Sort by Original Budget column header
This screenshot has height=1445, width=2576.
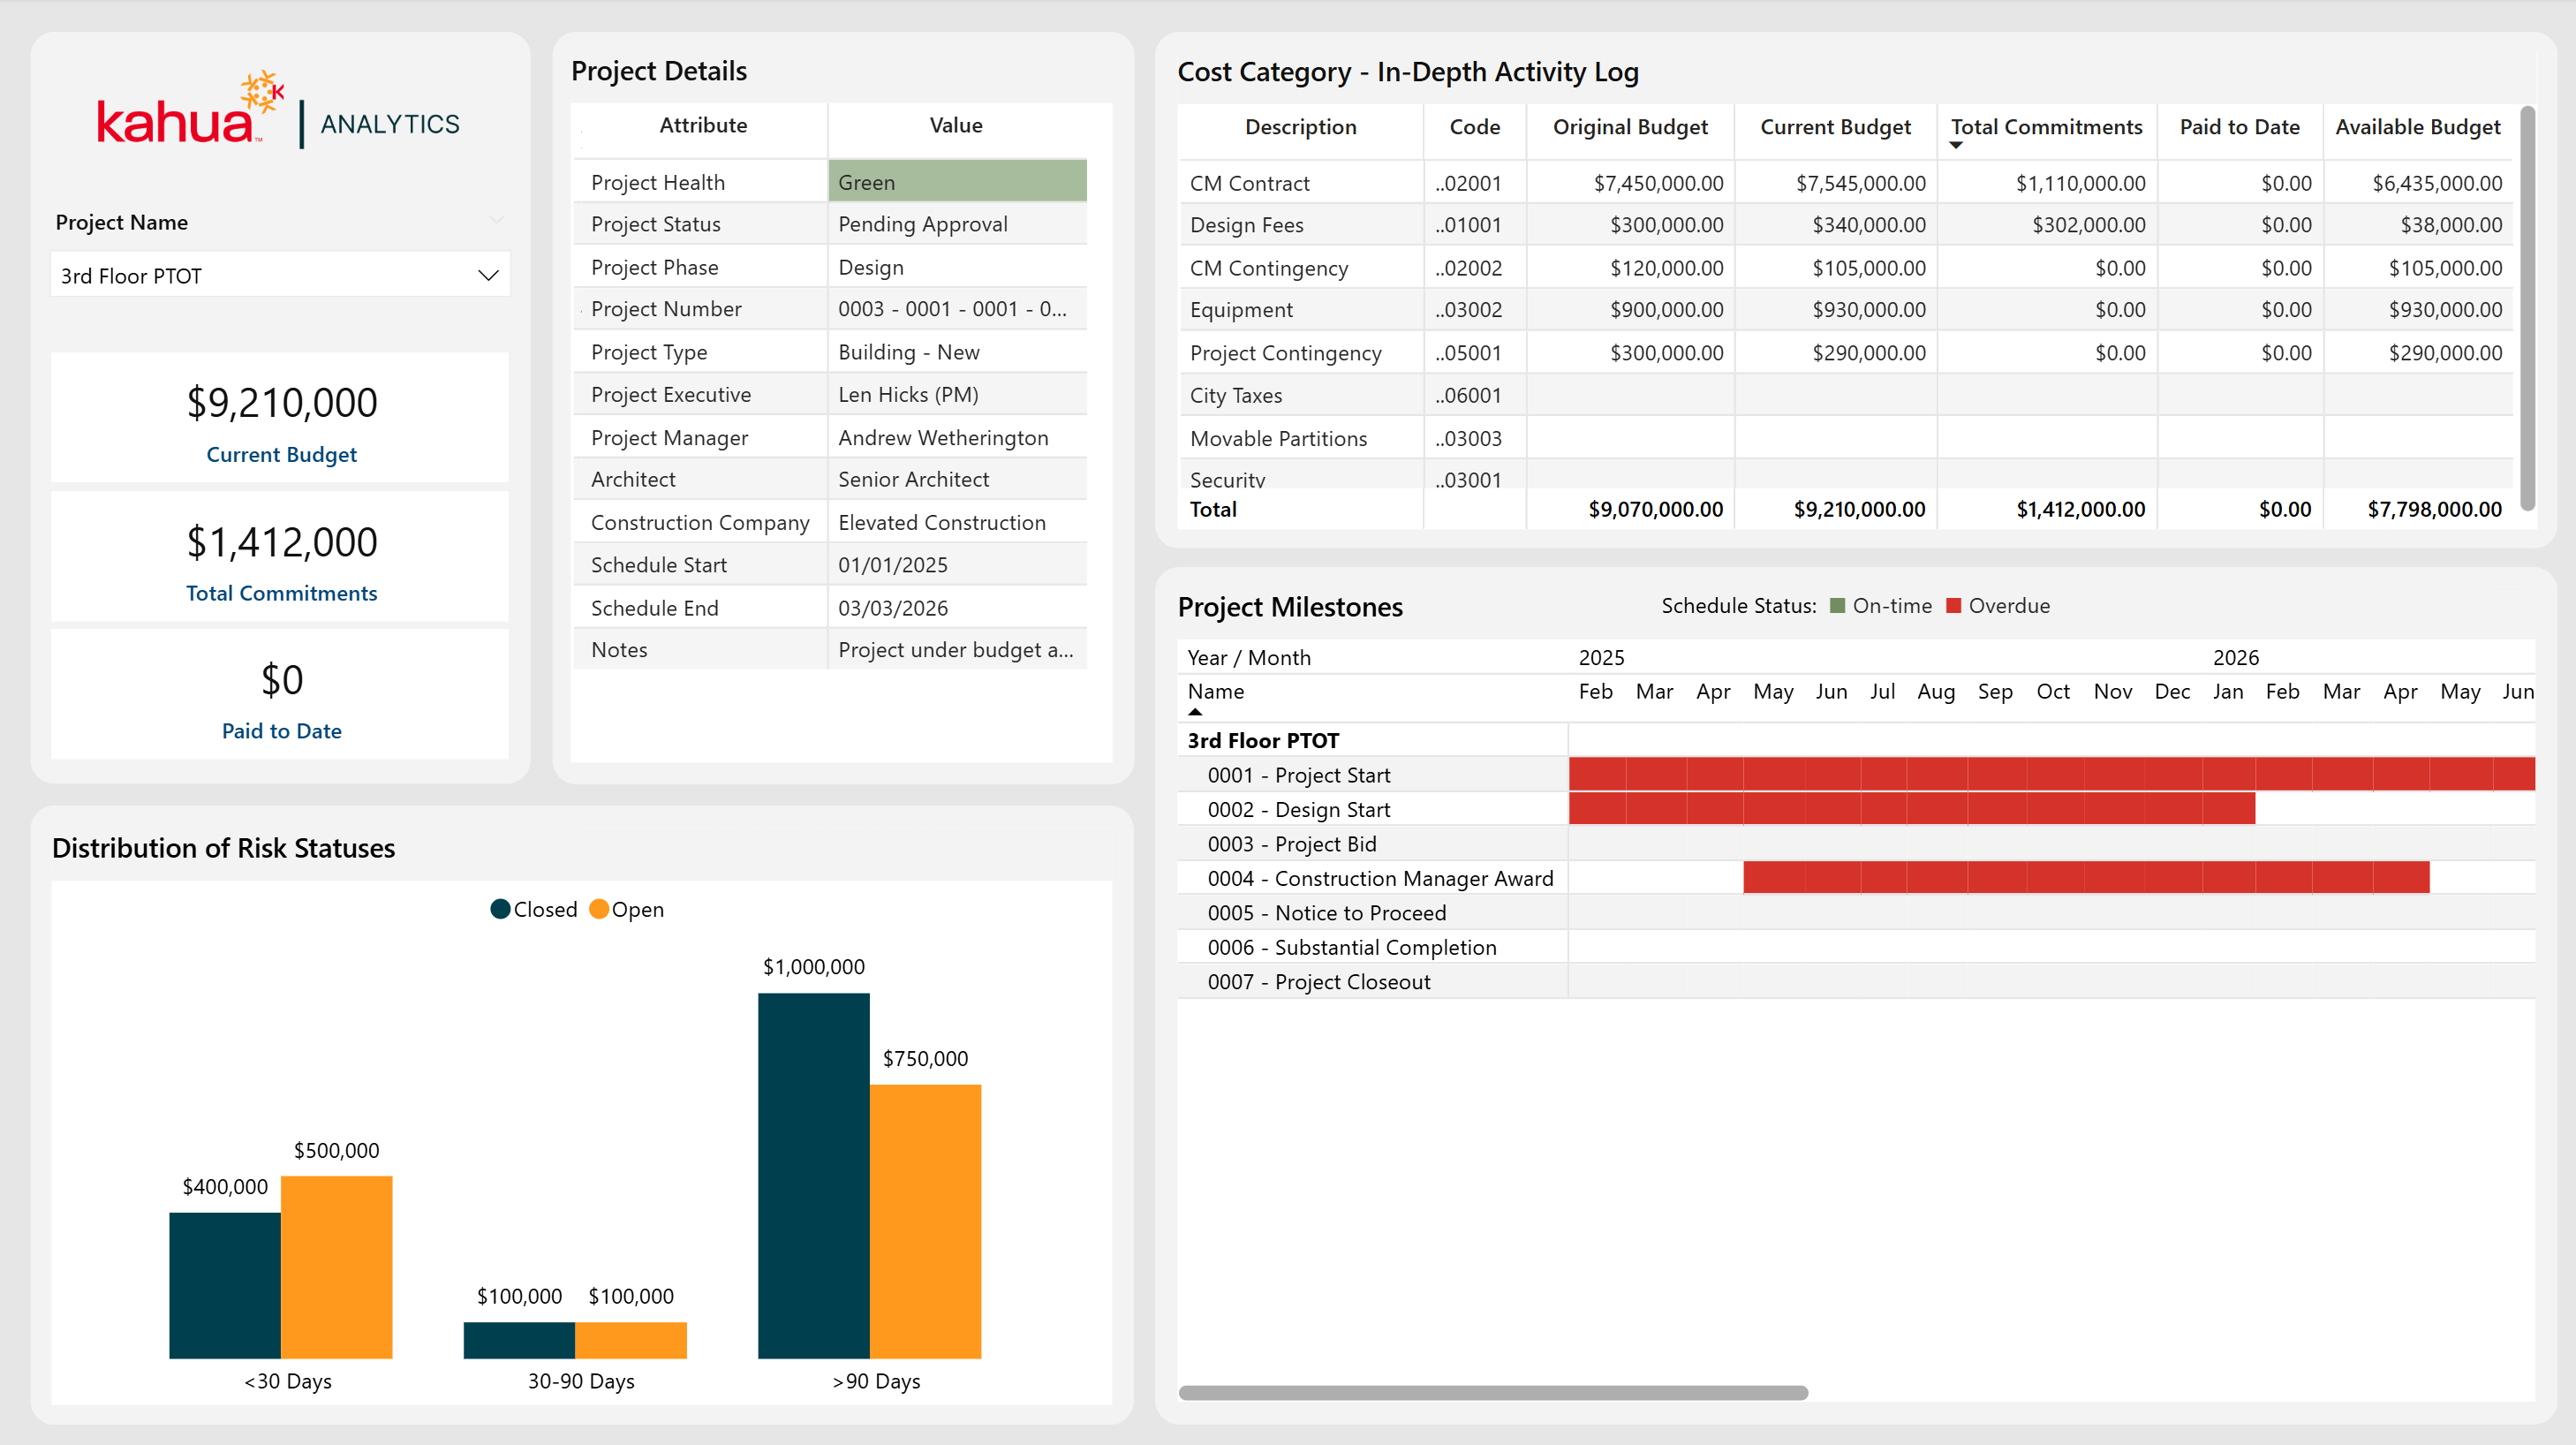(x=1629, y=127)
